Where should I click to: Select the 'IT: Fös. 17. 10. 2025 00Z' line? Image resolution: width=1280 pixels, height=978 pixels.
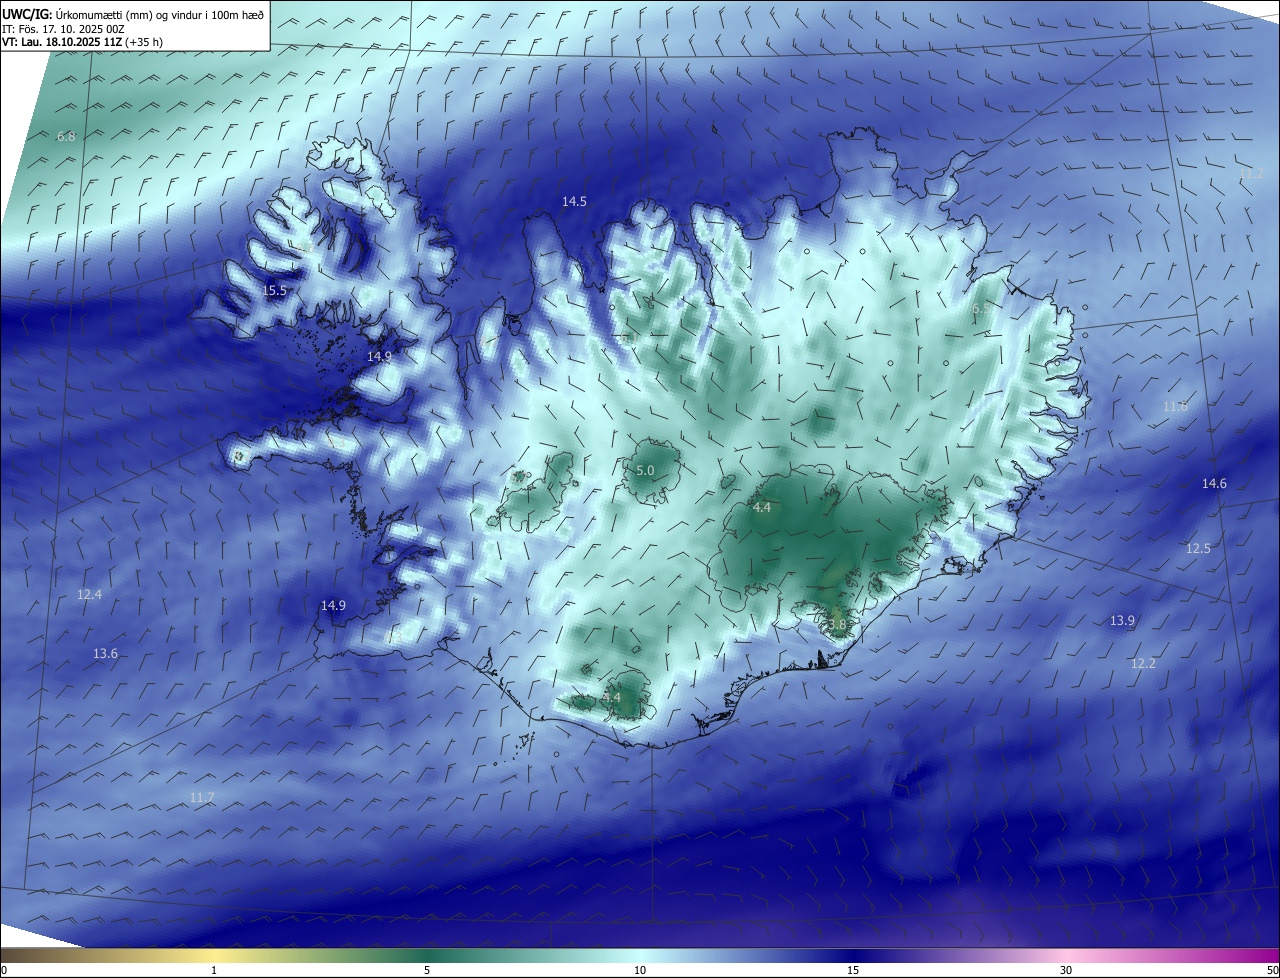pos(63,29)
